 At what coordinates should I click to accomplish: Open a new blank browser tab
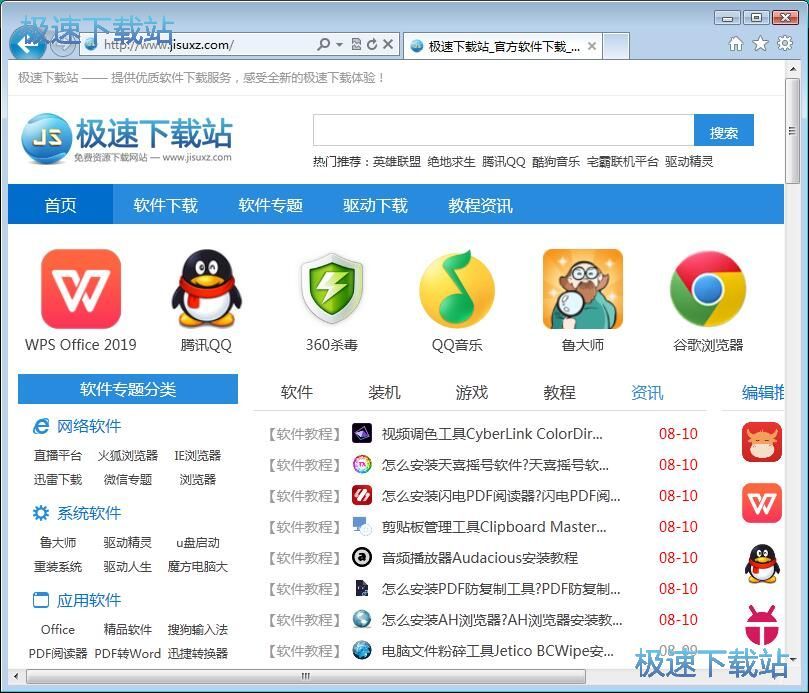(616, 46)
